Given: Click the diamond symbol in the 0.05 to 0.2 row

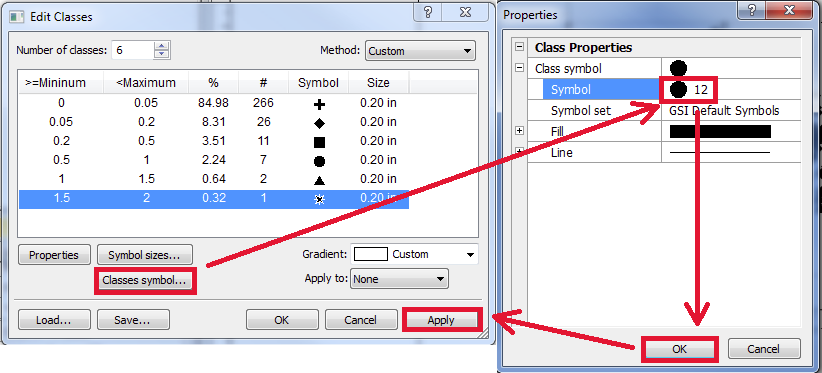Looking at the screenshot, I should coord(319,124).
